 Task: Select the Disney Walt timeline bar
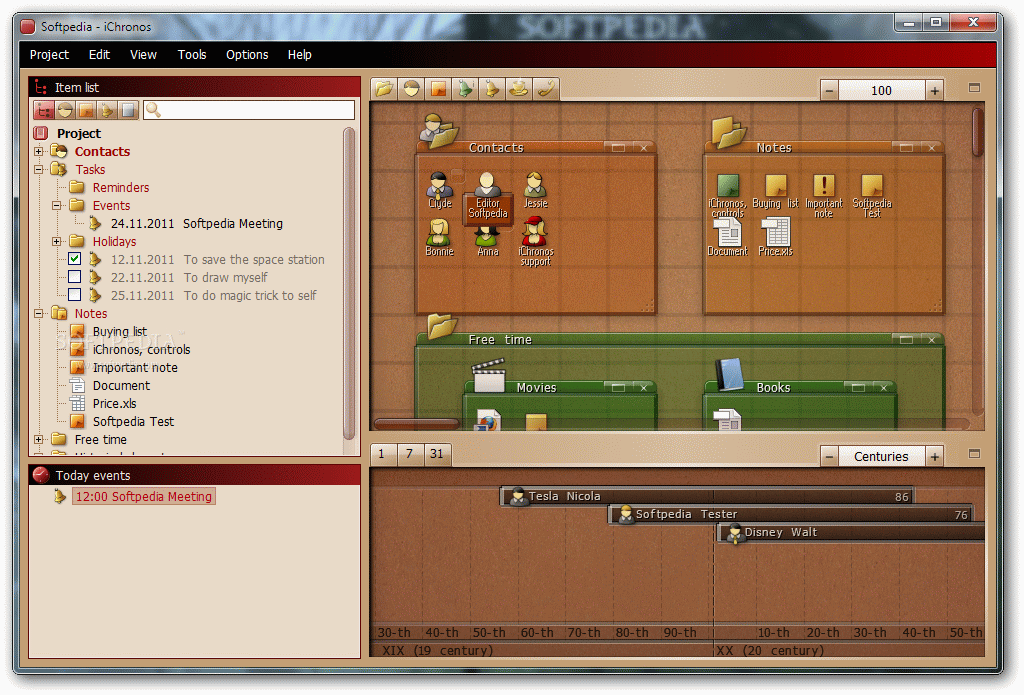[x=851, y=533]
